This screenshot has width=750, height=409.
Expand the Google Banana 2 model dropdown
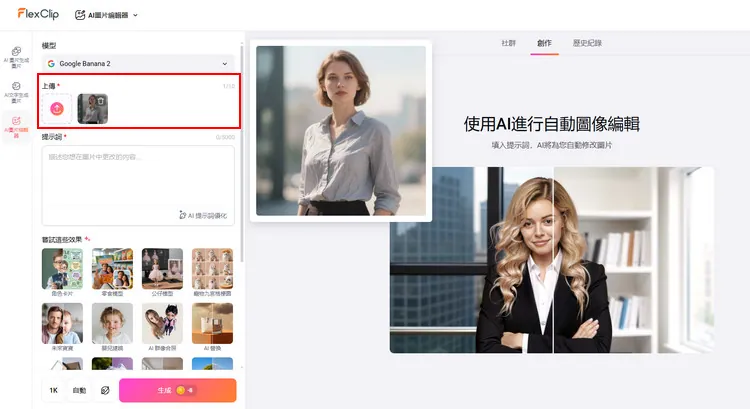click(x=138, y=63)
